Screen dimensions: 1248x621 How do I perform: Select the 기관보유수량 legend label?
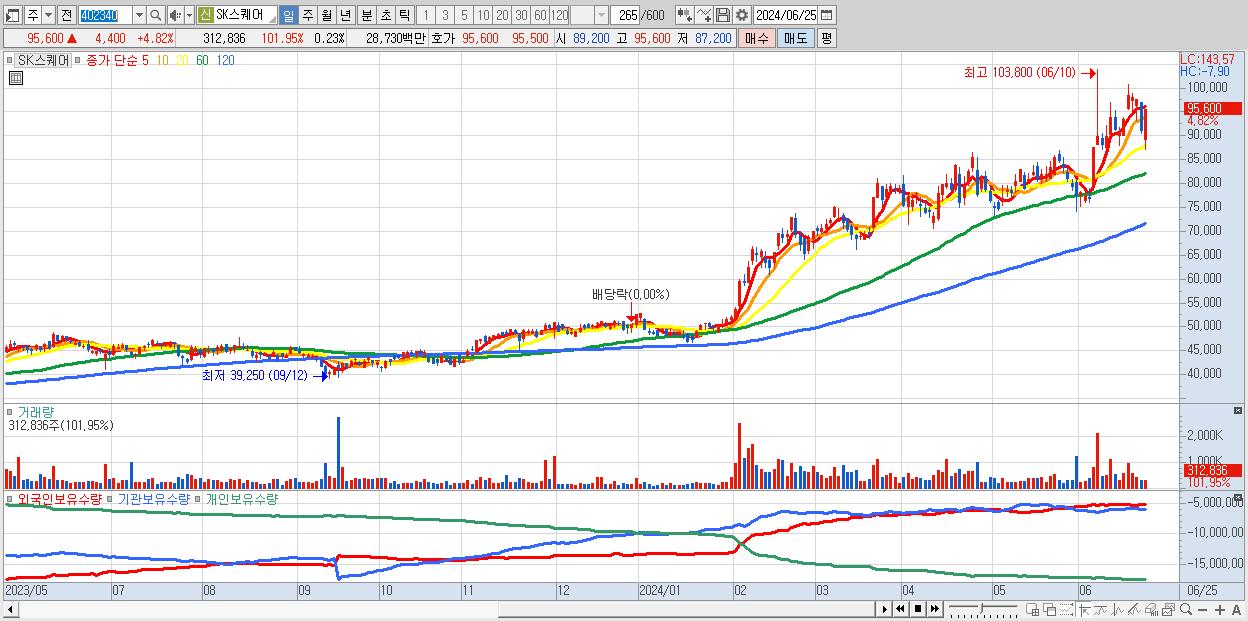tap(155, 498)
